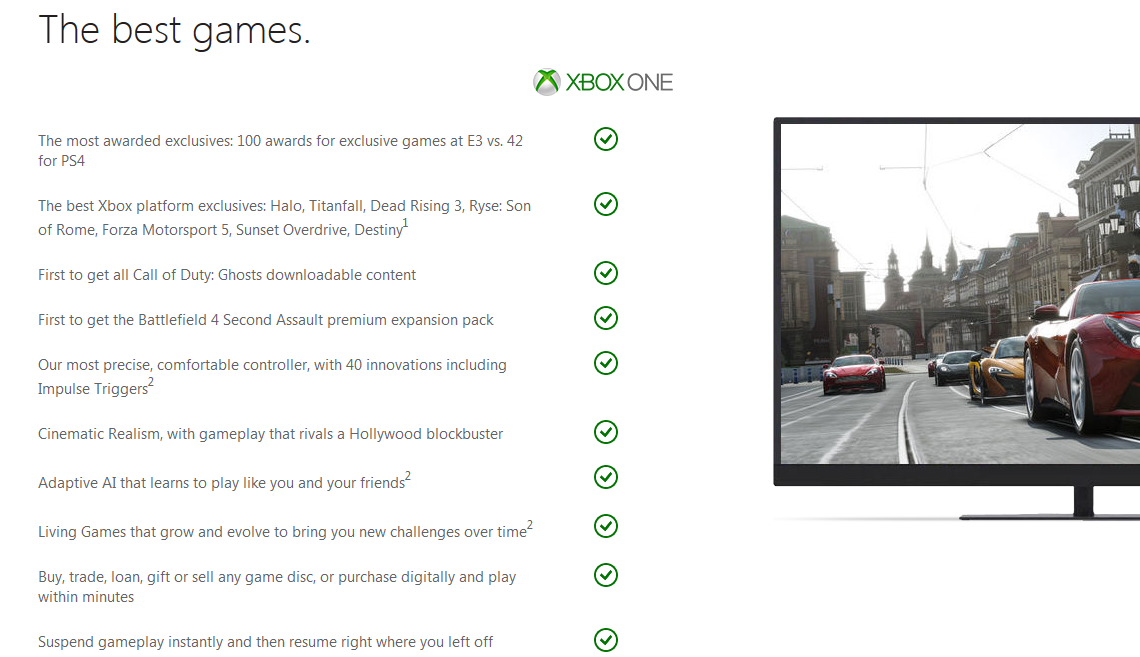Expand footnote 2 after Impulse Triggers
The height and width of the screenshot is (657, 1140).
[150, 383]
